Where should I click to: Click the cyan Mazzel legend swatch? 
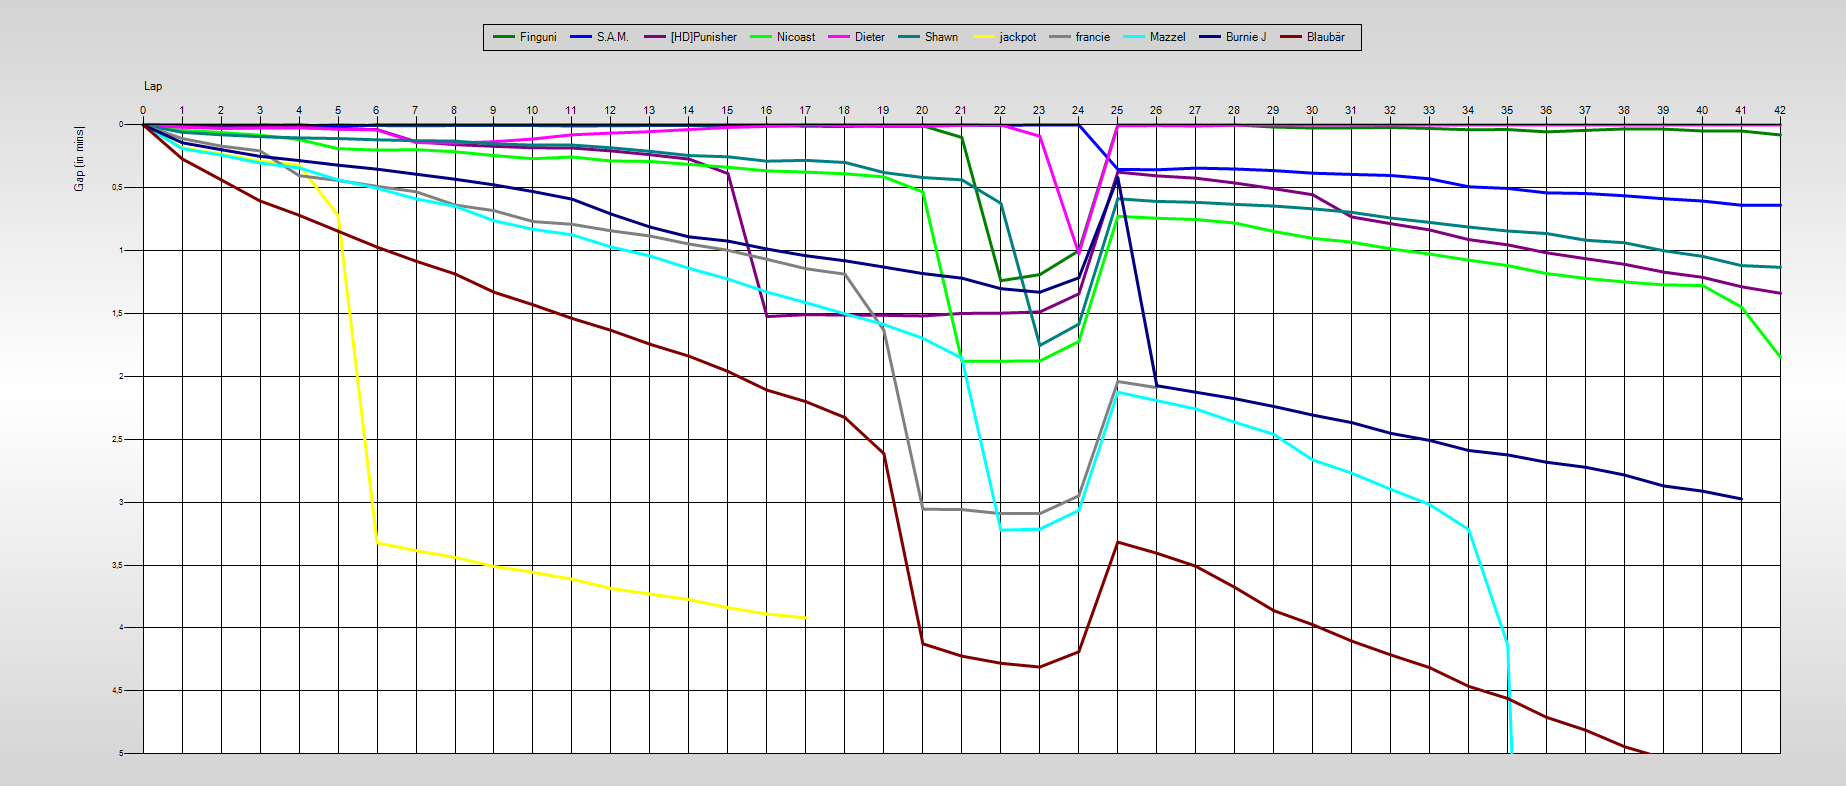pyautogui.click(x=1135, y=37)
